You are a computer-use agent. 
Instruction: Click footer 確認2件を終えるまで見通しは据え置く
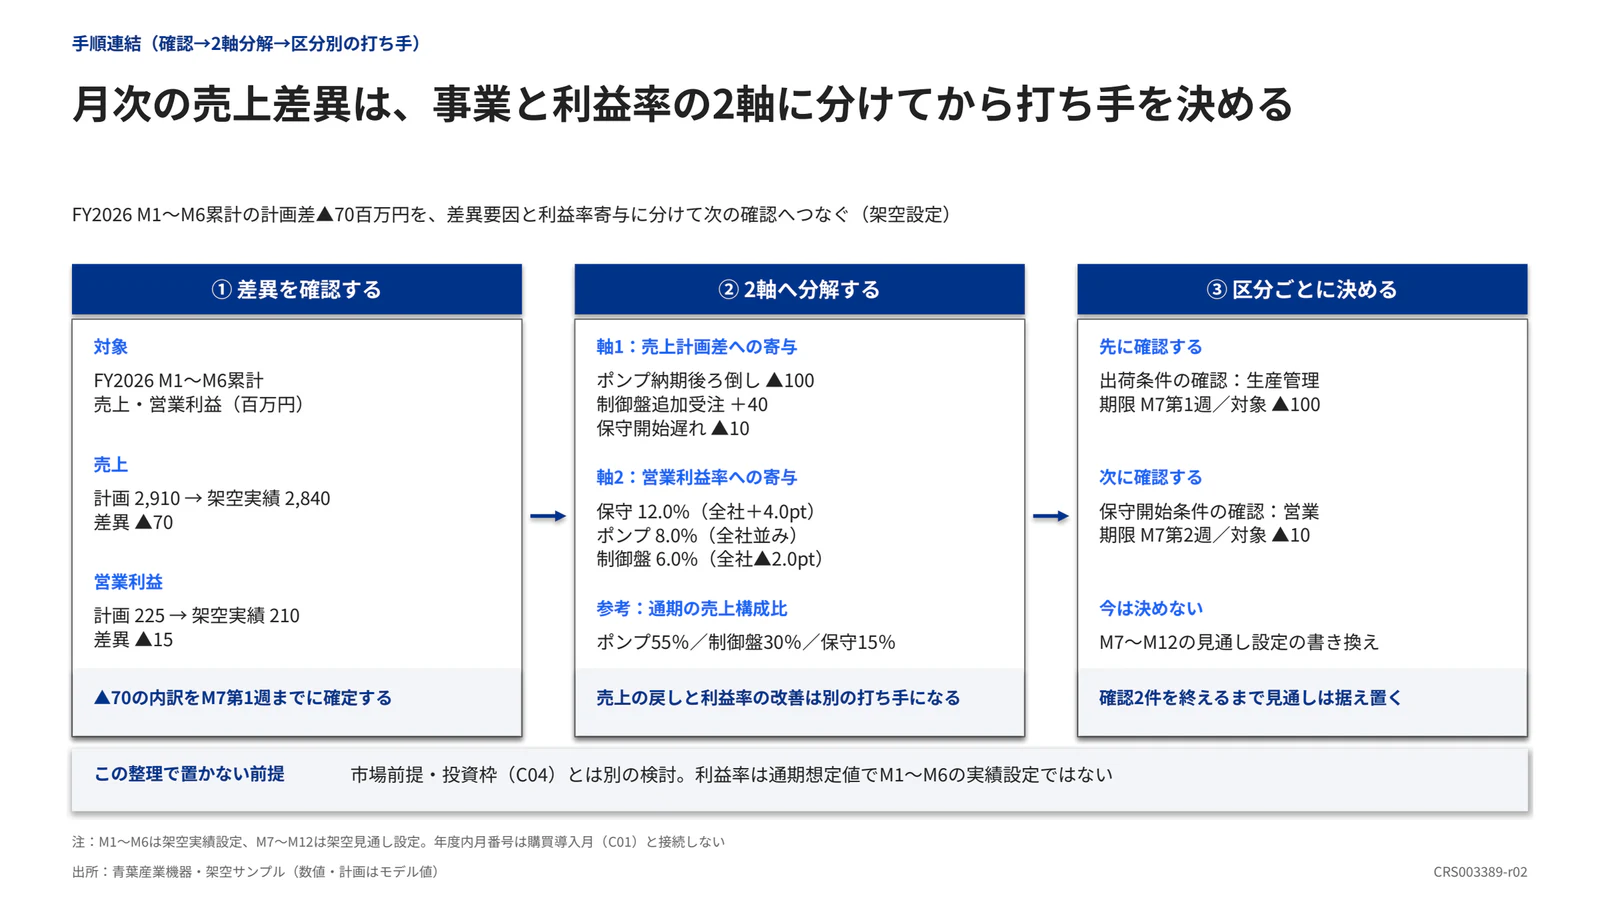click(1251, 698)
